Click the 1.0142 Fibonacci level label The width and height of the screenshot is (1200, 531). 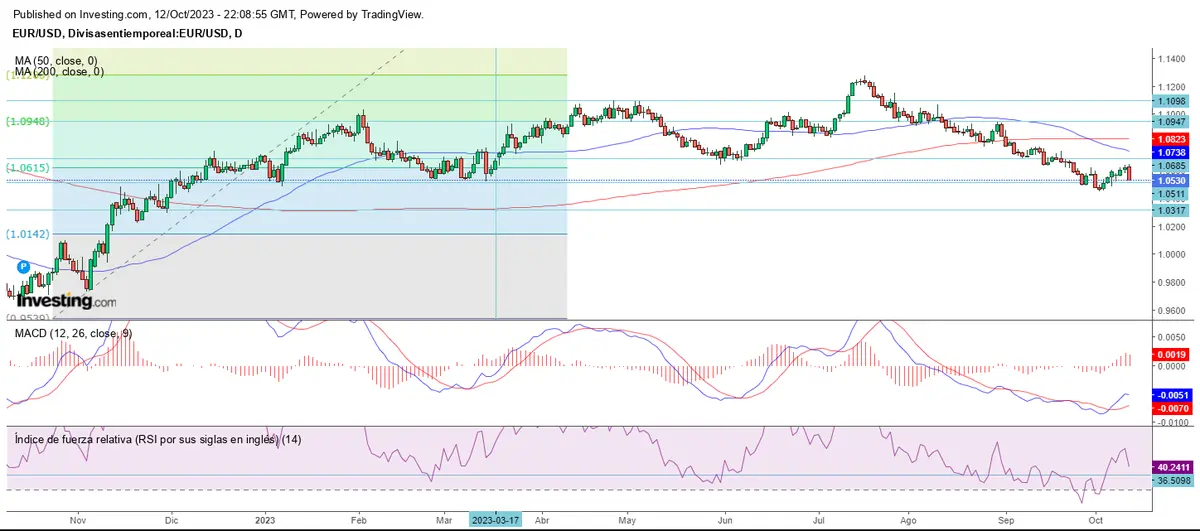[28, 234]
